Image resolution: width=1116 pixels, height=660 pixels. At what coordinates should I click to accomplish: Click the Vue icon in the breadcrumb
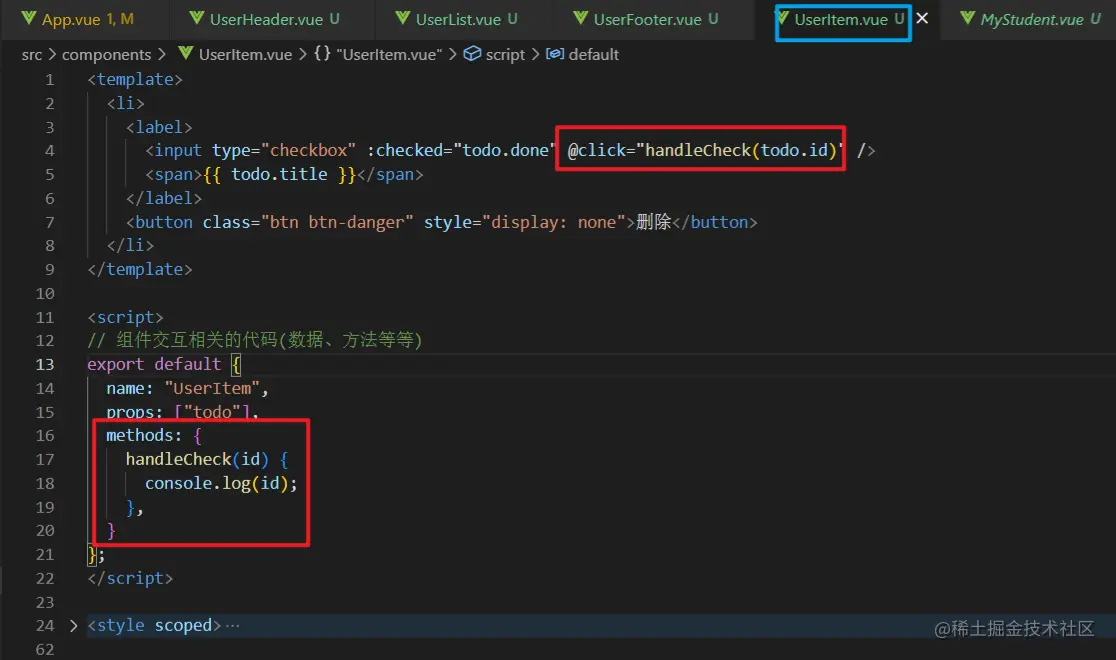tap(186, 53)
